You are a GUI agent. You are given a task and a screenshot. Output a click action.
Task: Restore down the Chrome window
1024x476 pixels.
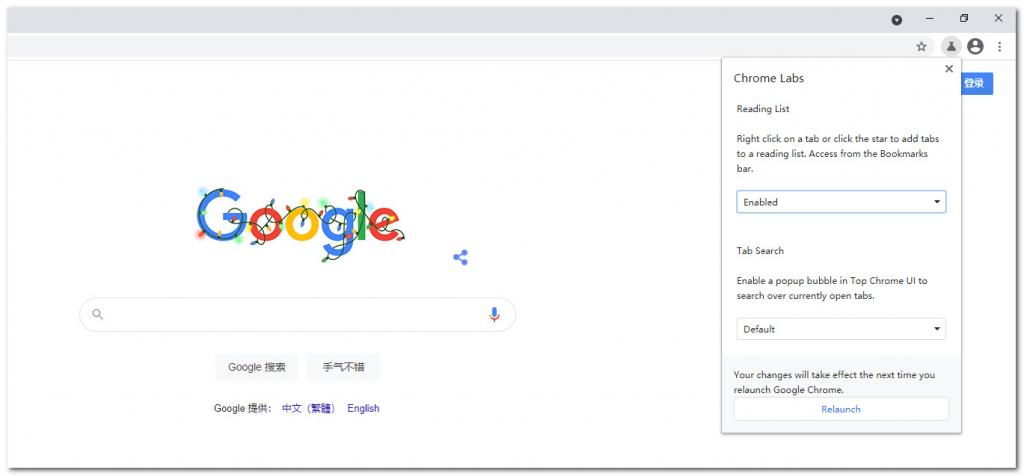pos(964,18)
